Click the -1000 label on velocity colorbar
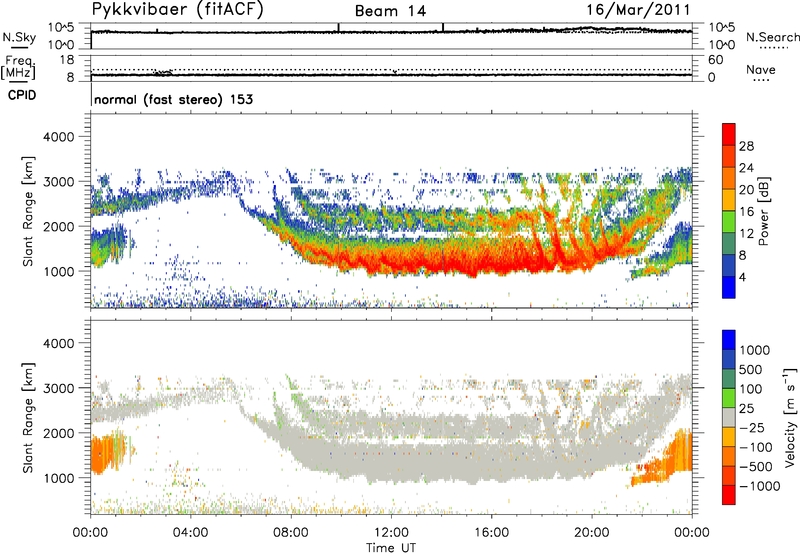The width and height of the screenshot is (800, 554). [x=760, y=486]
